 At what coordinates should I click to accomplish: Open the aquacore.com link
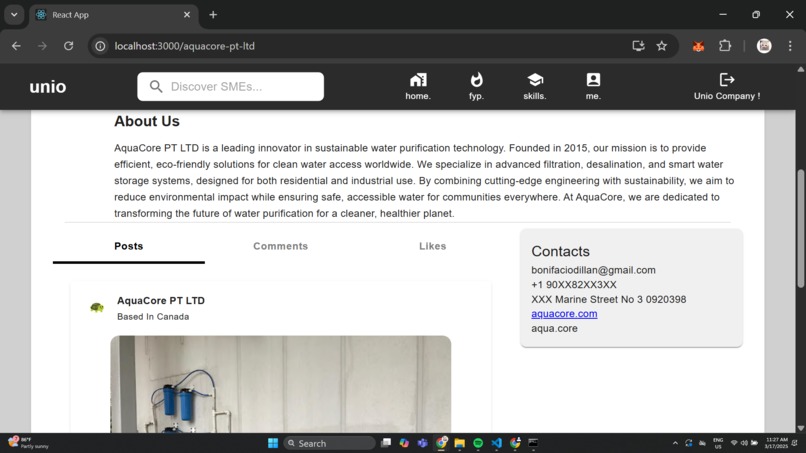click(x=564, y=314)
